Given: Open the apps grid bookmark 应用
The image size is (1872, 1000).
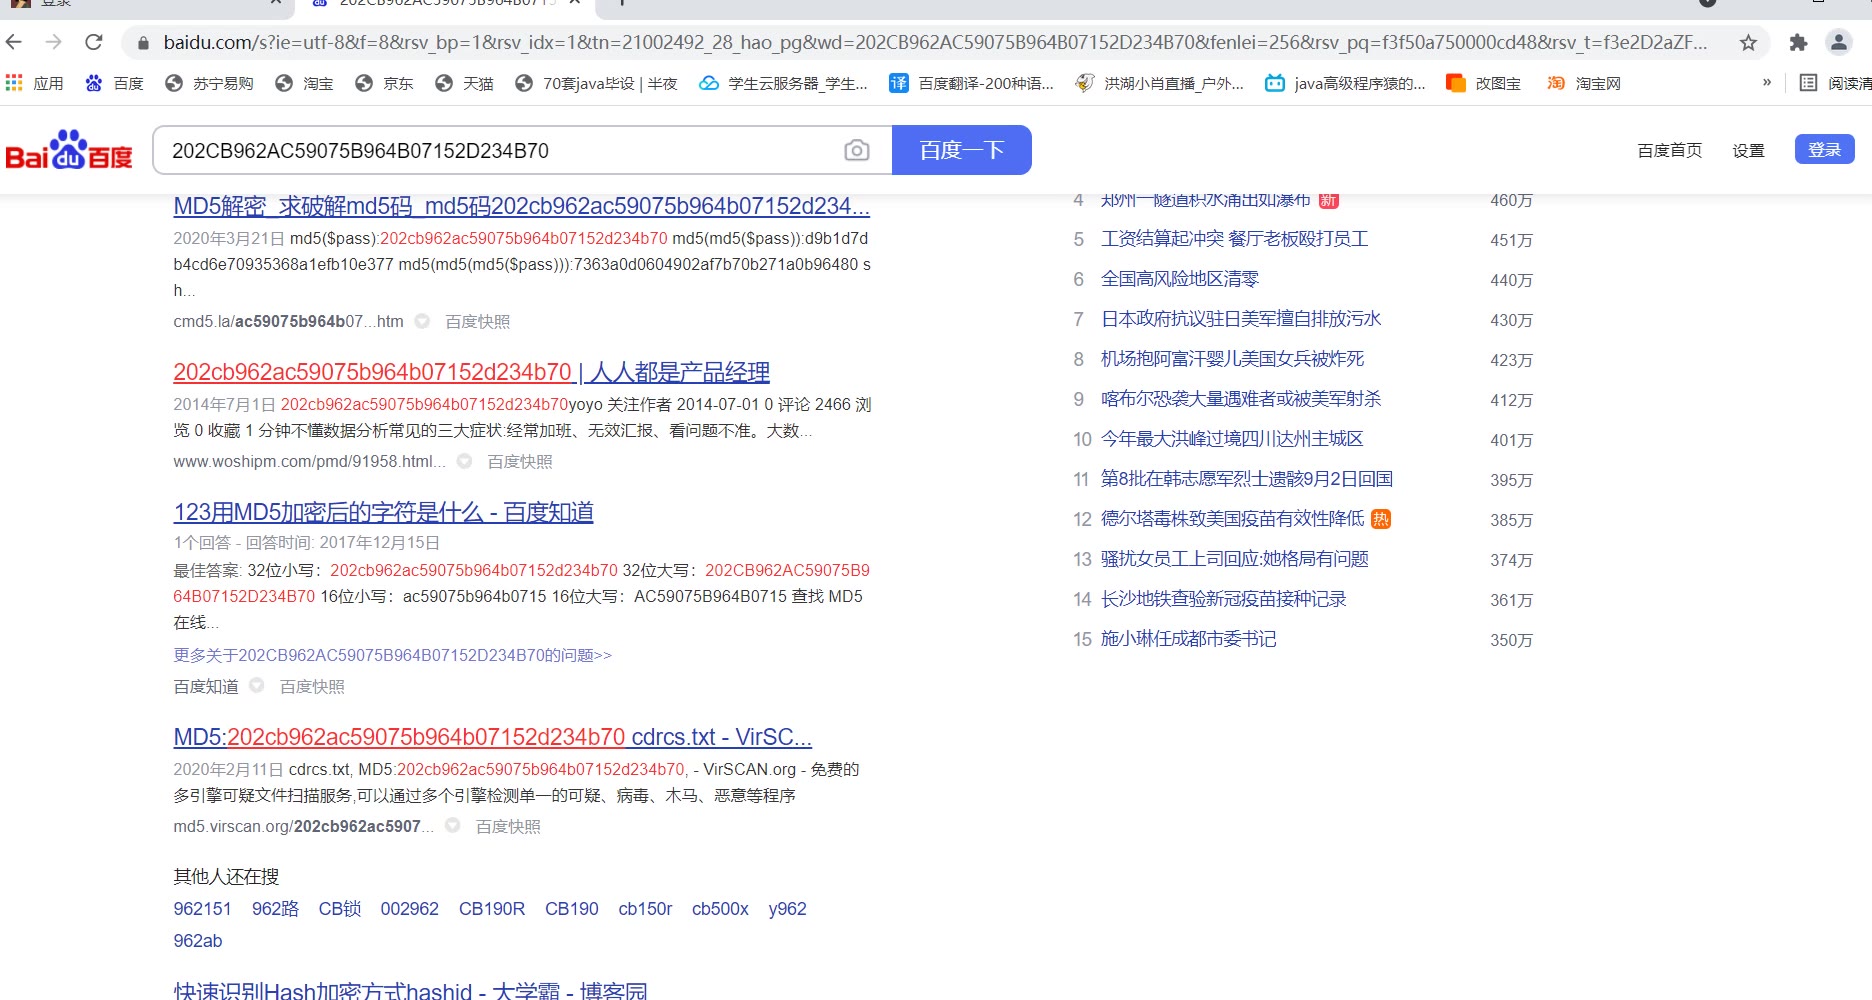Looking at the screenshot, I should click(35, 83).
